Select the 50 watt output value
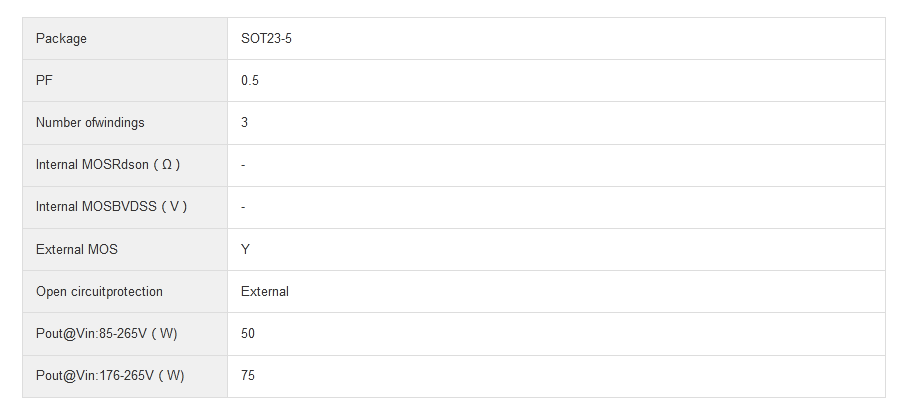Viewport: 897px width, 404px height. coord(248,333)
